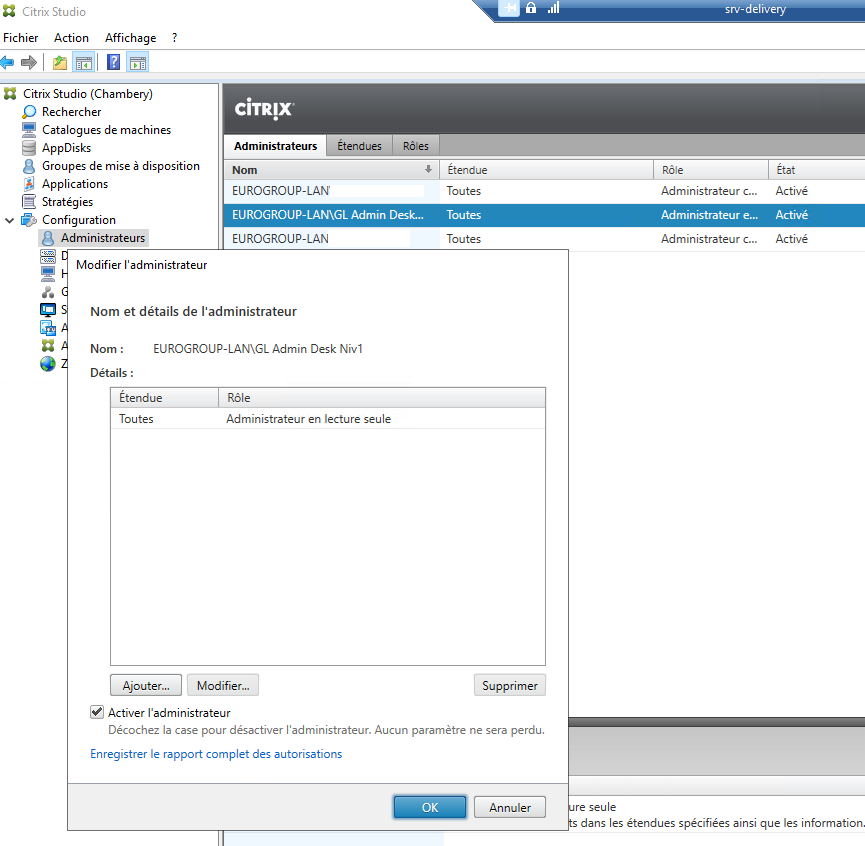The width and height of the screenshot is (865, 846).
Task: Click the Configuration folder icon
Action: [29, 220]
